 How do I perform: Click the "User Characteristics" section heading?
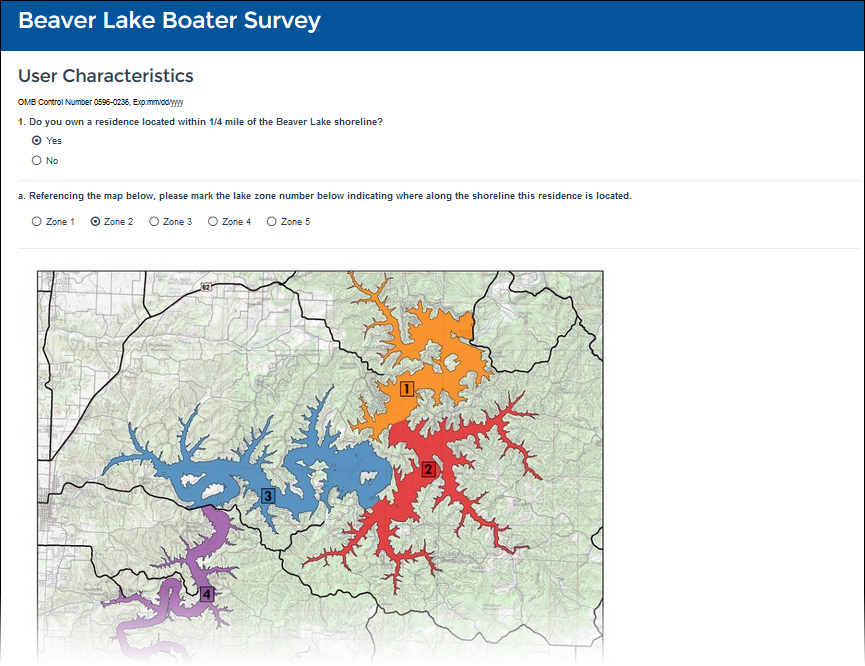pos(106,76)
